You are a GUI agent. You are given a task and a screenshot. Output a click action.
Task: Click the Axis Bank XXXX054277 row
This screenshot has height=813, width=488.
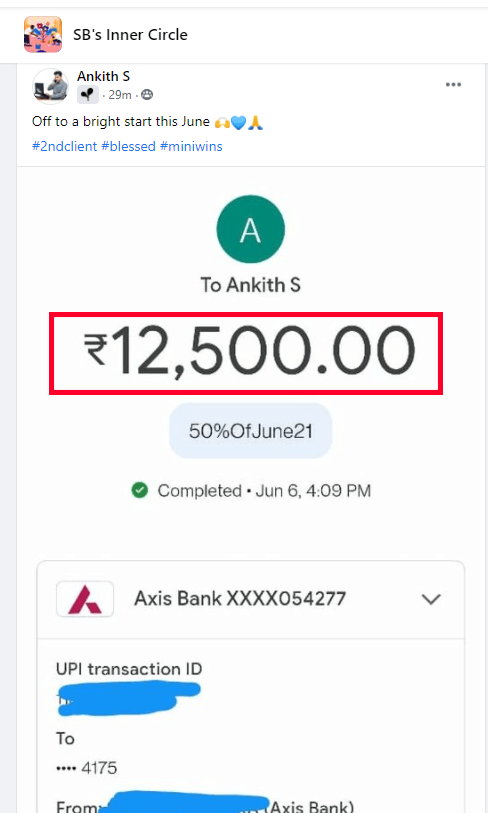250,599
